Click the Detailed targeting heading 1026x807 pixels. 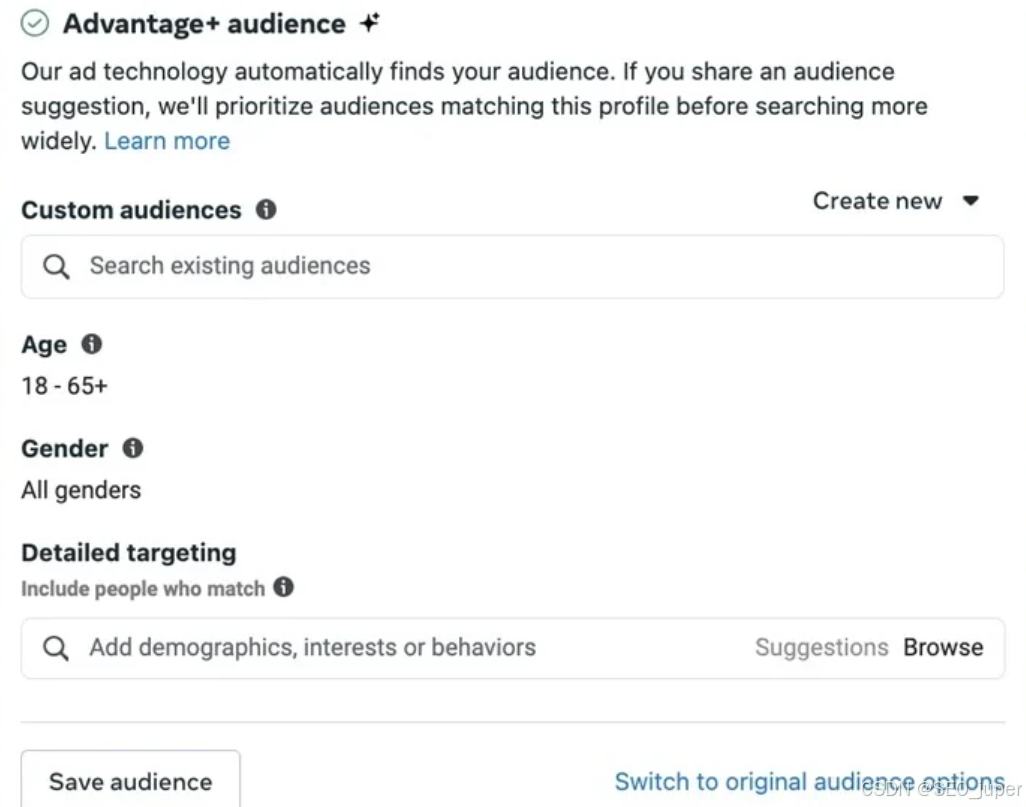[x=129, y=553]
